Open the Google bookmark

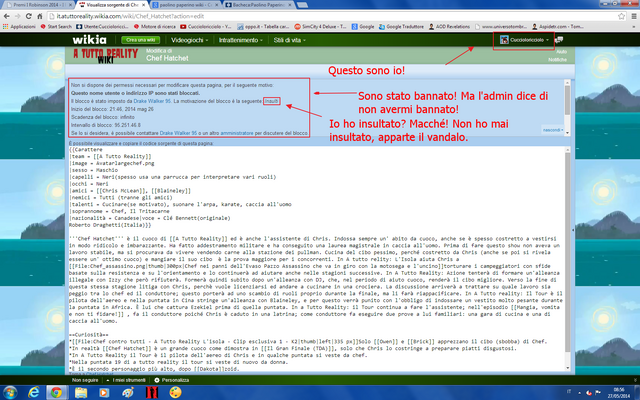click(363, 27)
